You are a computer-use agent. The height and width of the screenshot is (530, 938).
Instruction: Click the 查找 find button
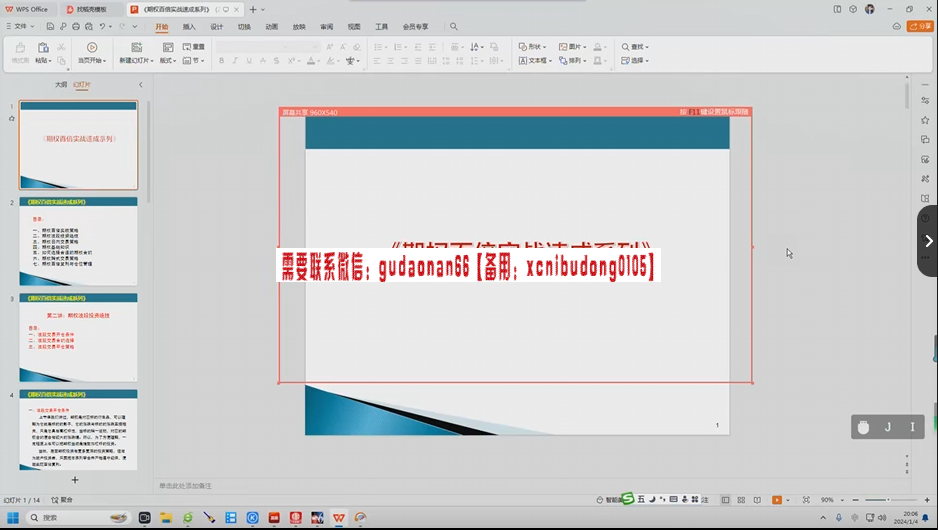(x=634, y=47)
